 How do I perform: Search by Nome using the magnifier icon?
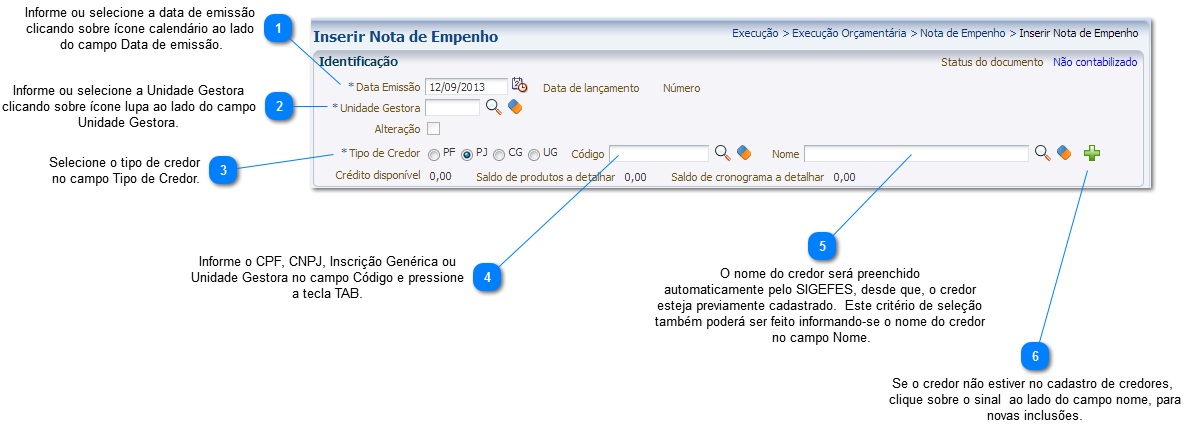[1042, 153]
